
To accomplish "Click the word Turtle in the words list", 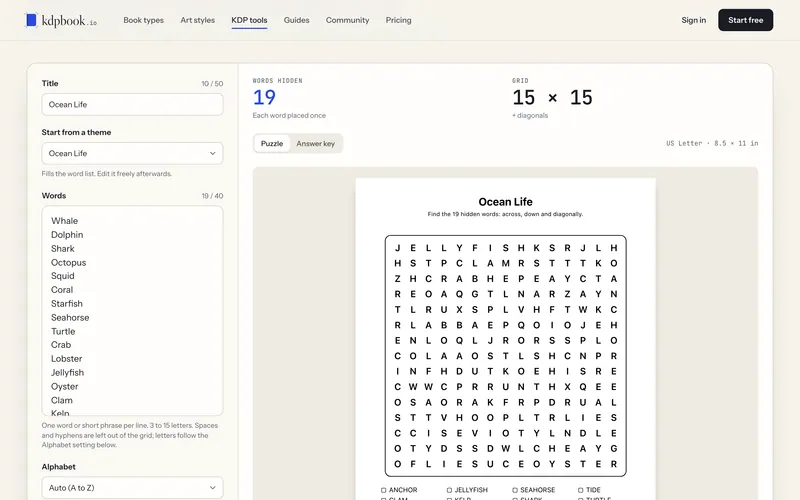I will [x=63, y=331].
